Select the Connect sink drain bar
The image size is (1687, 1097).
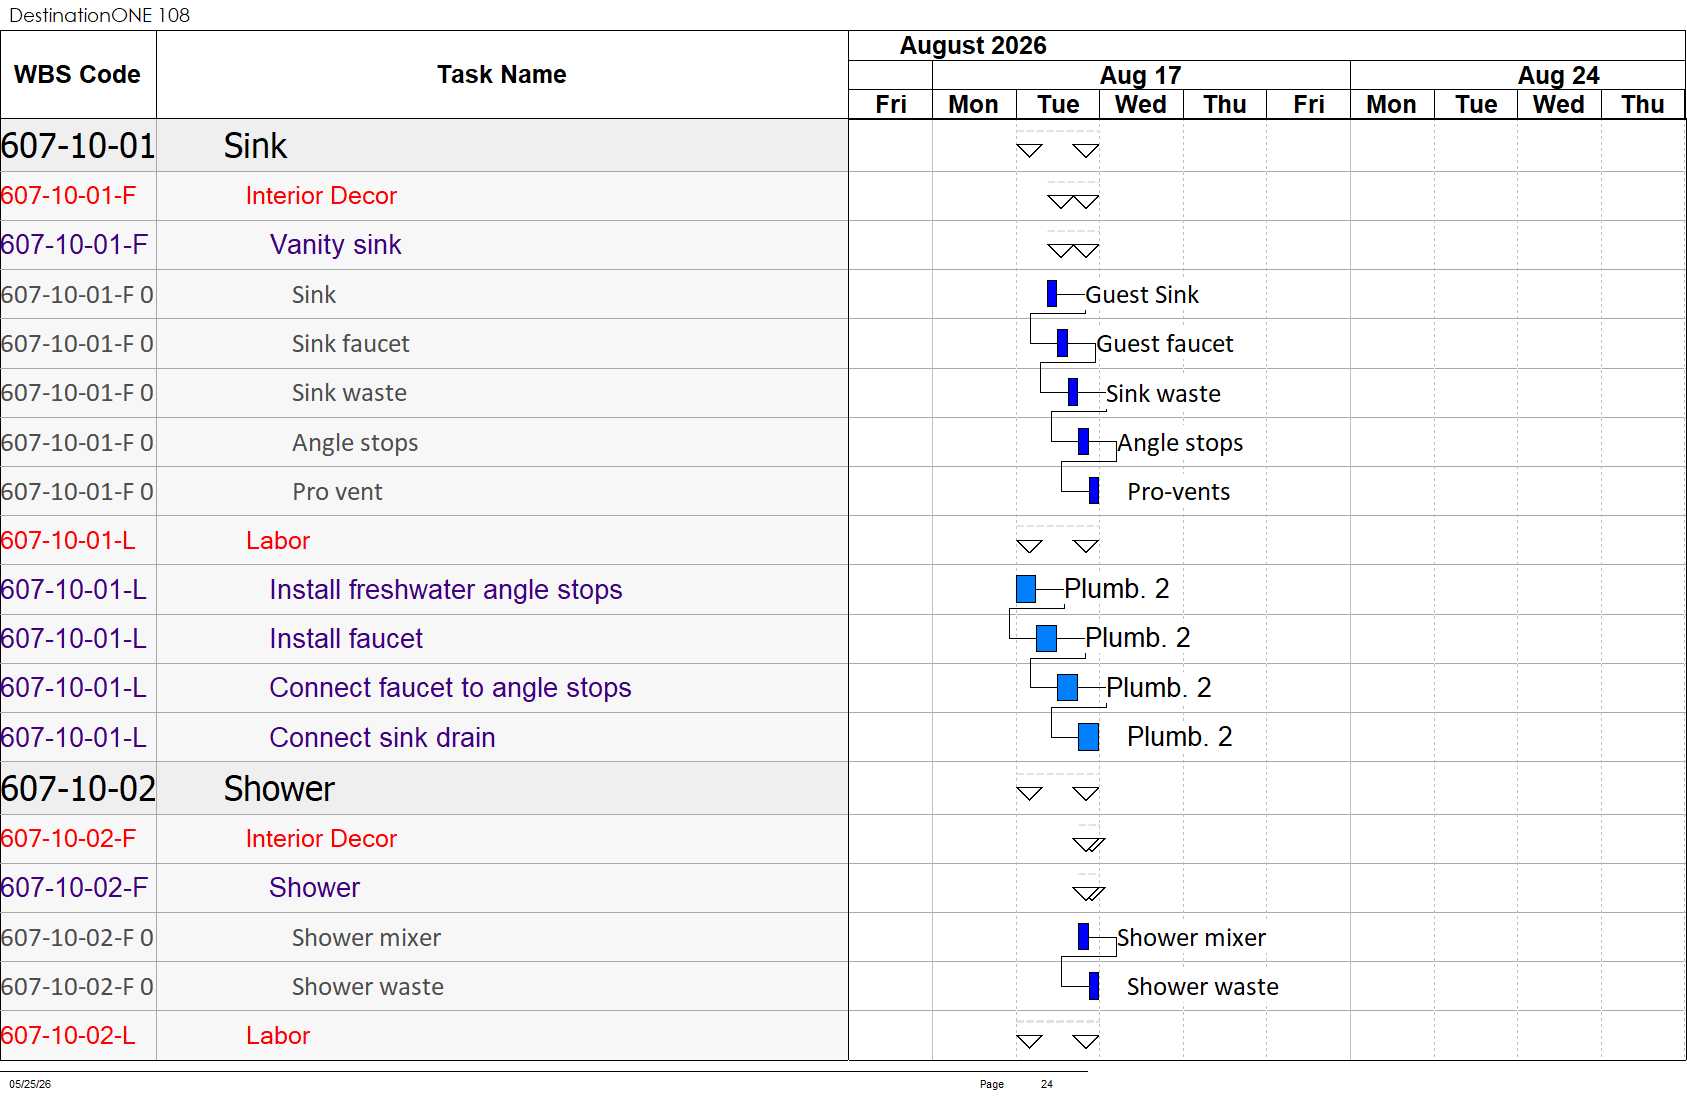[x=1088, y=737]
